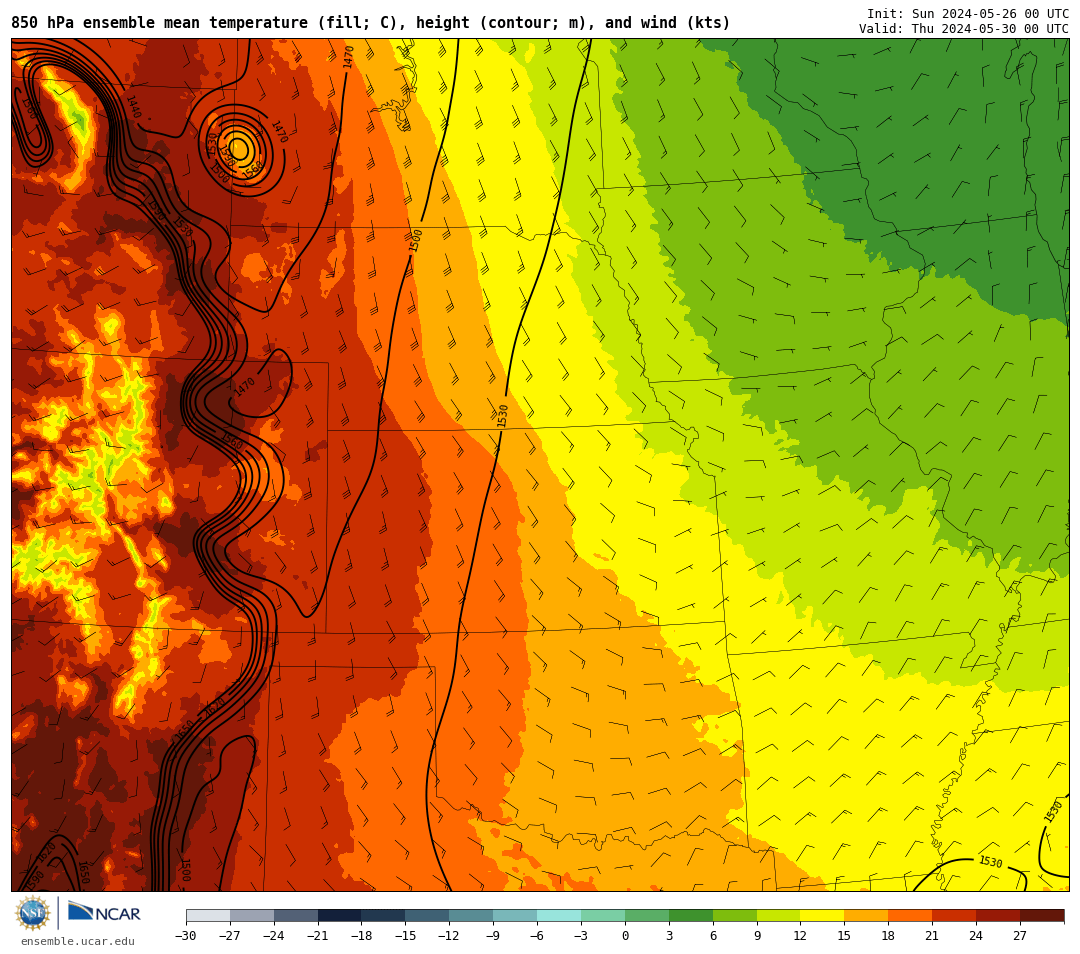Click the -24 colorbar tick label
The width and height of the screenshot is (1080, 954).
(x=274, y=935)
